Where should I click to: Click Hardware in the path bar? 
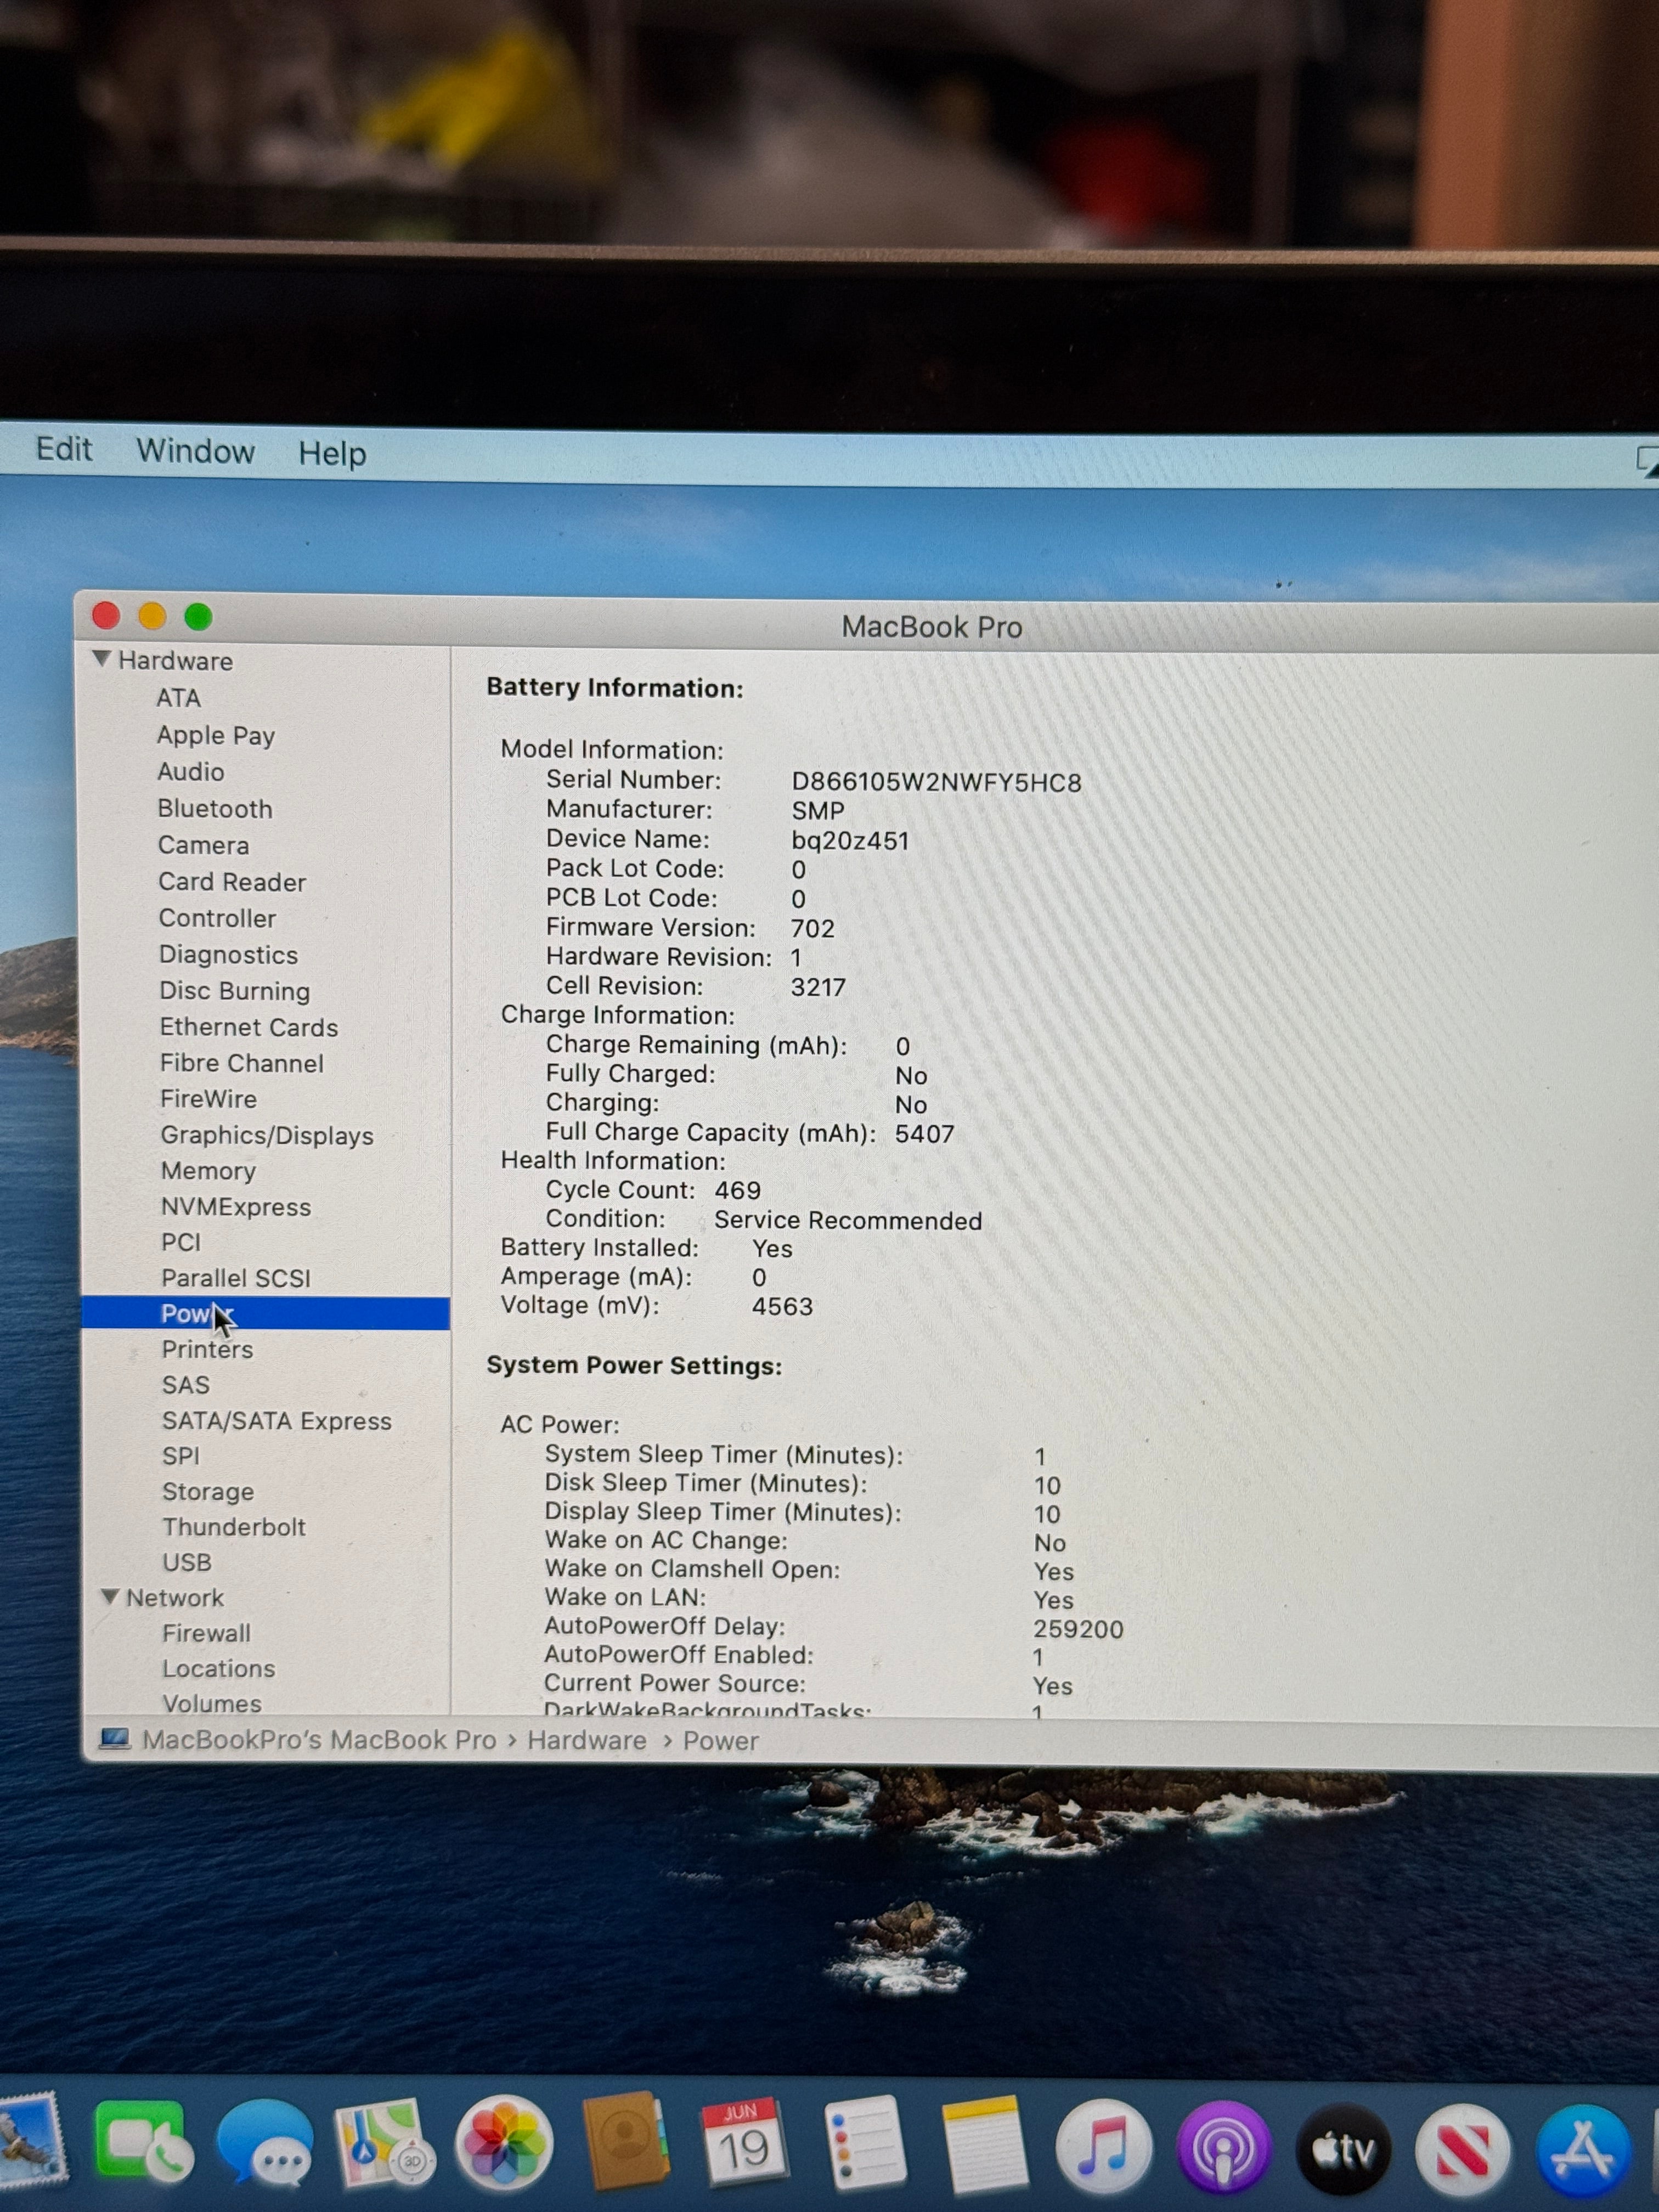[587, 1741]
